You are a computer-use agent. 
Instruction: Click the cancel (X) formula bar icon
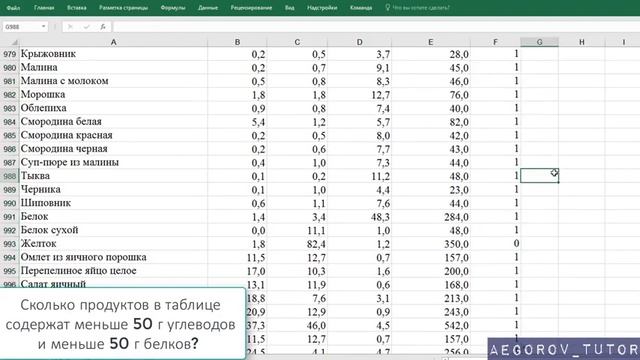tap(70, 27)
